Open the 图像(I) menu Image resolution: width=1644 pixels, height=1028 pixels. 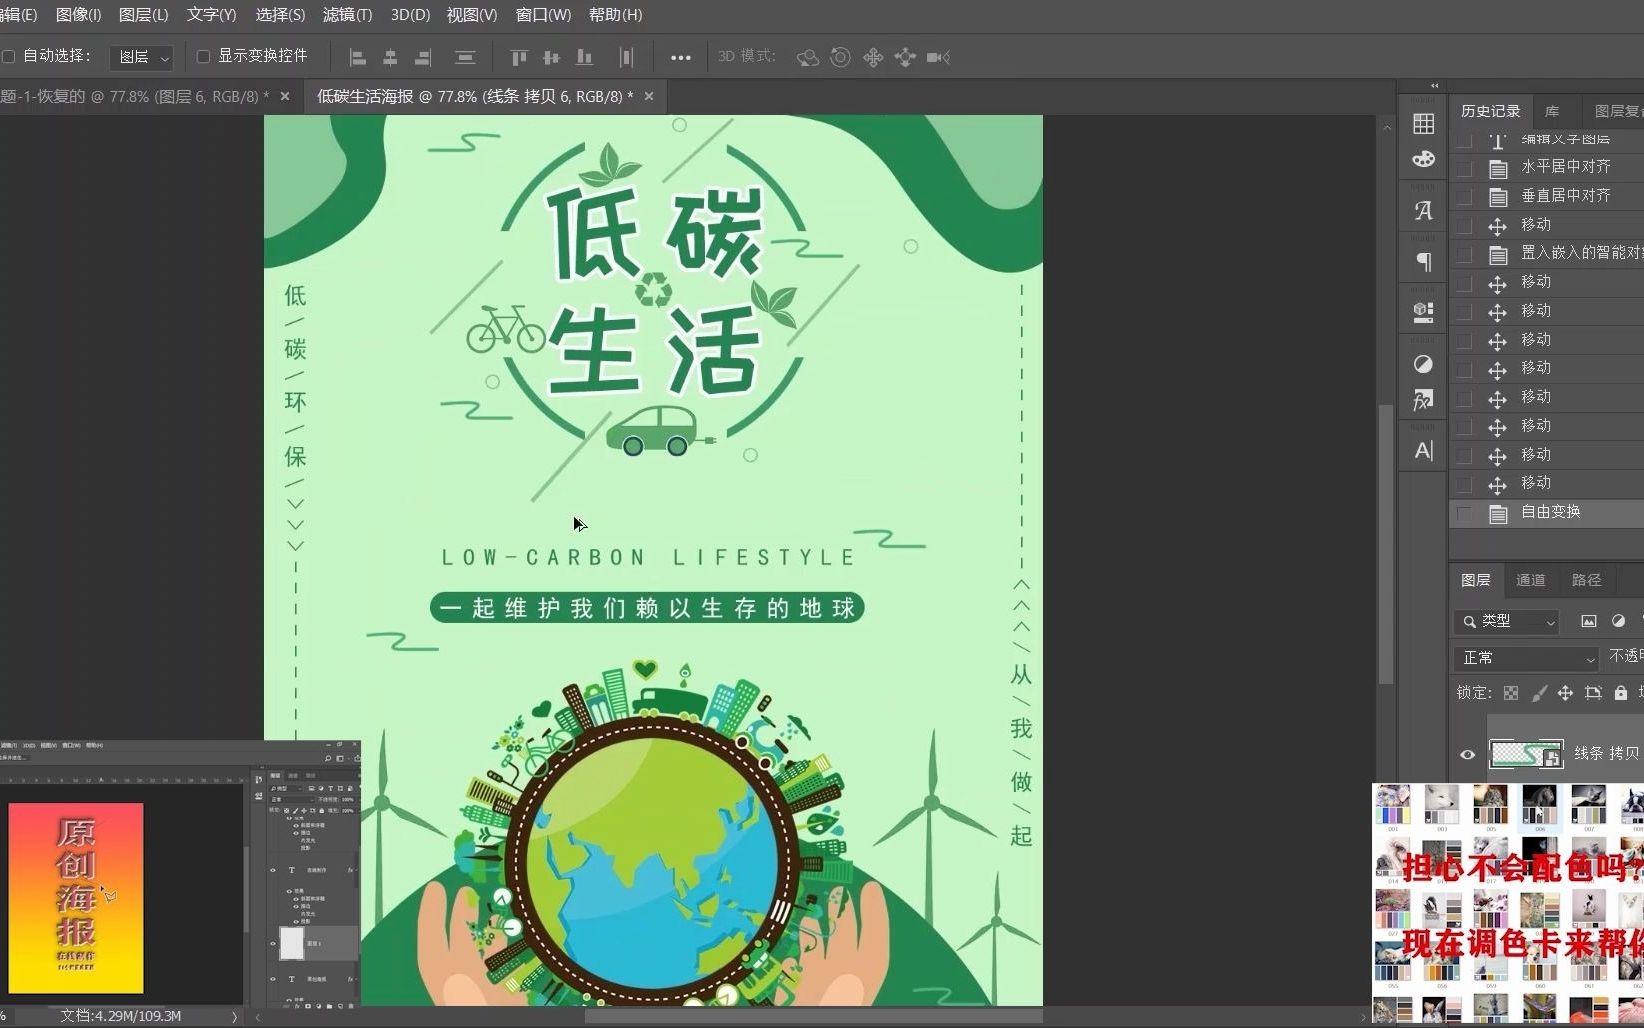click(x=78, y=15)
